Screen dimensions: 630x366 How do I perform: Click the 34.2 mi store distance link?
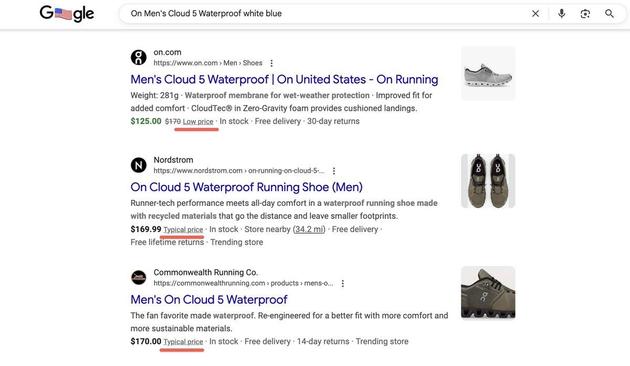click(309, 229)
